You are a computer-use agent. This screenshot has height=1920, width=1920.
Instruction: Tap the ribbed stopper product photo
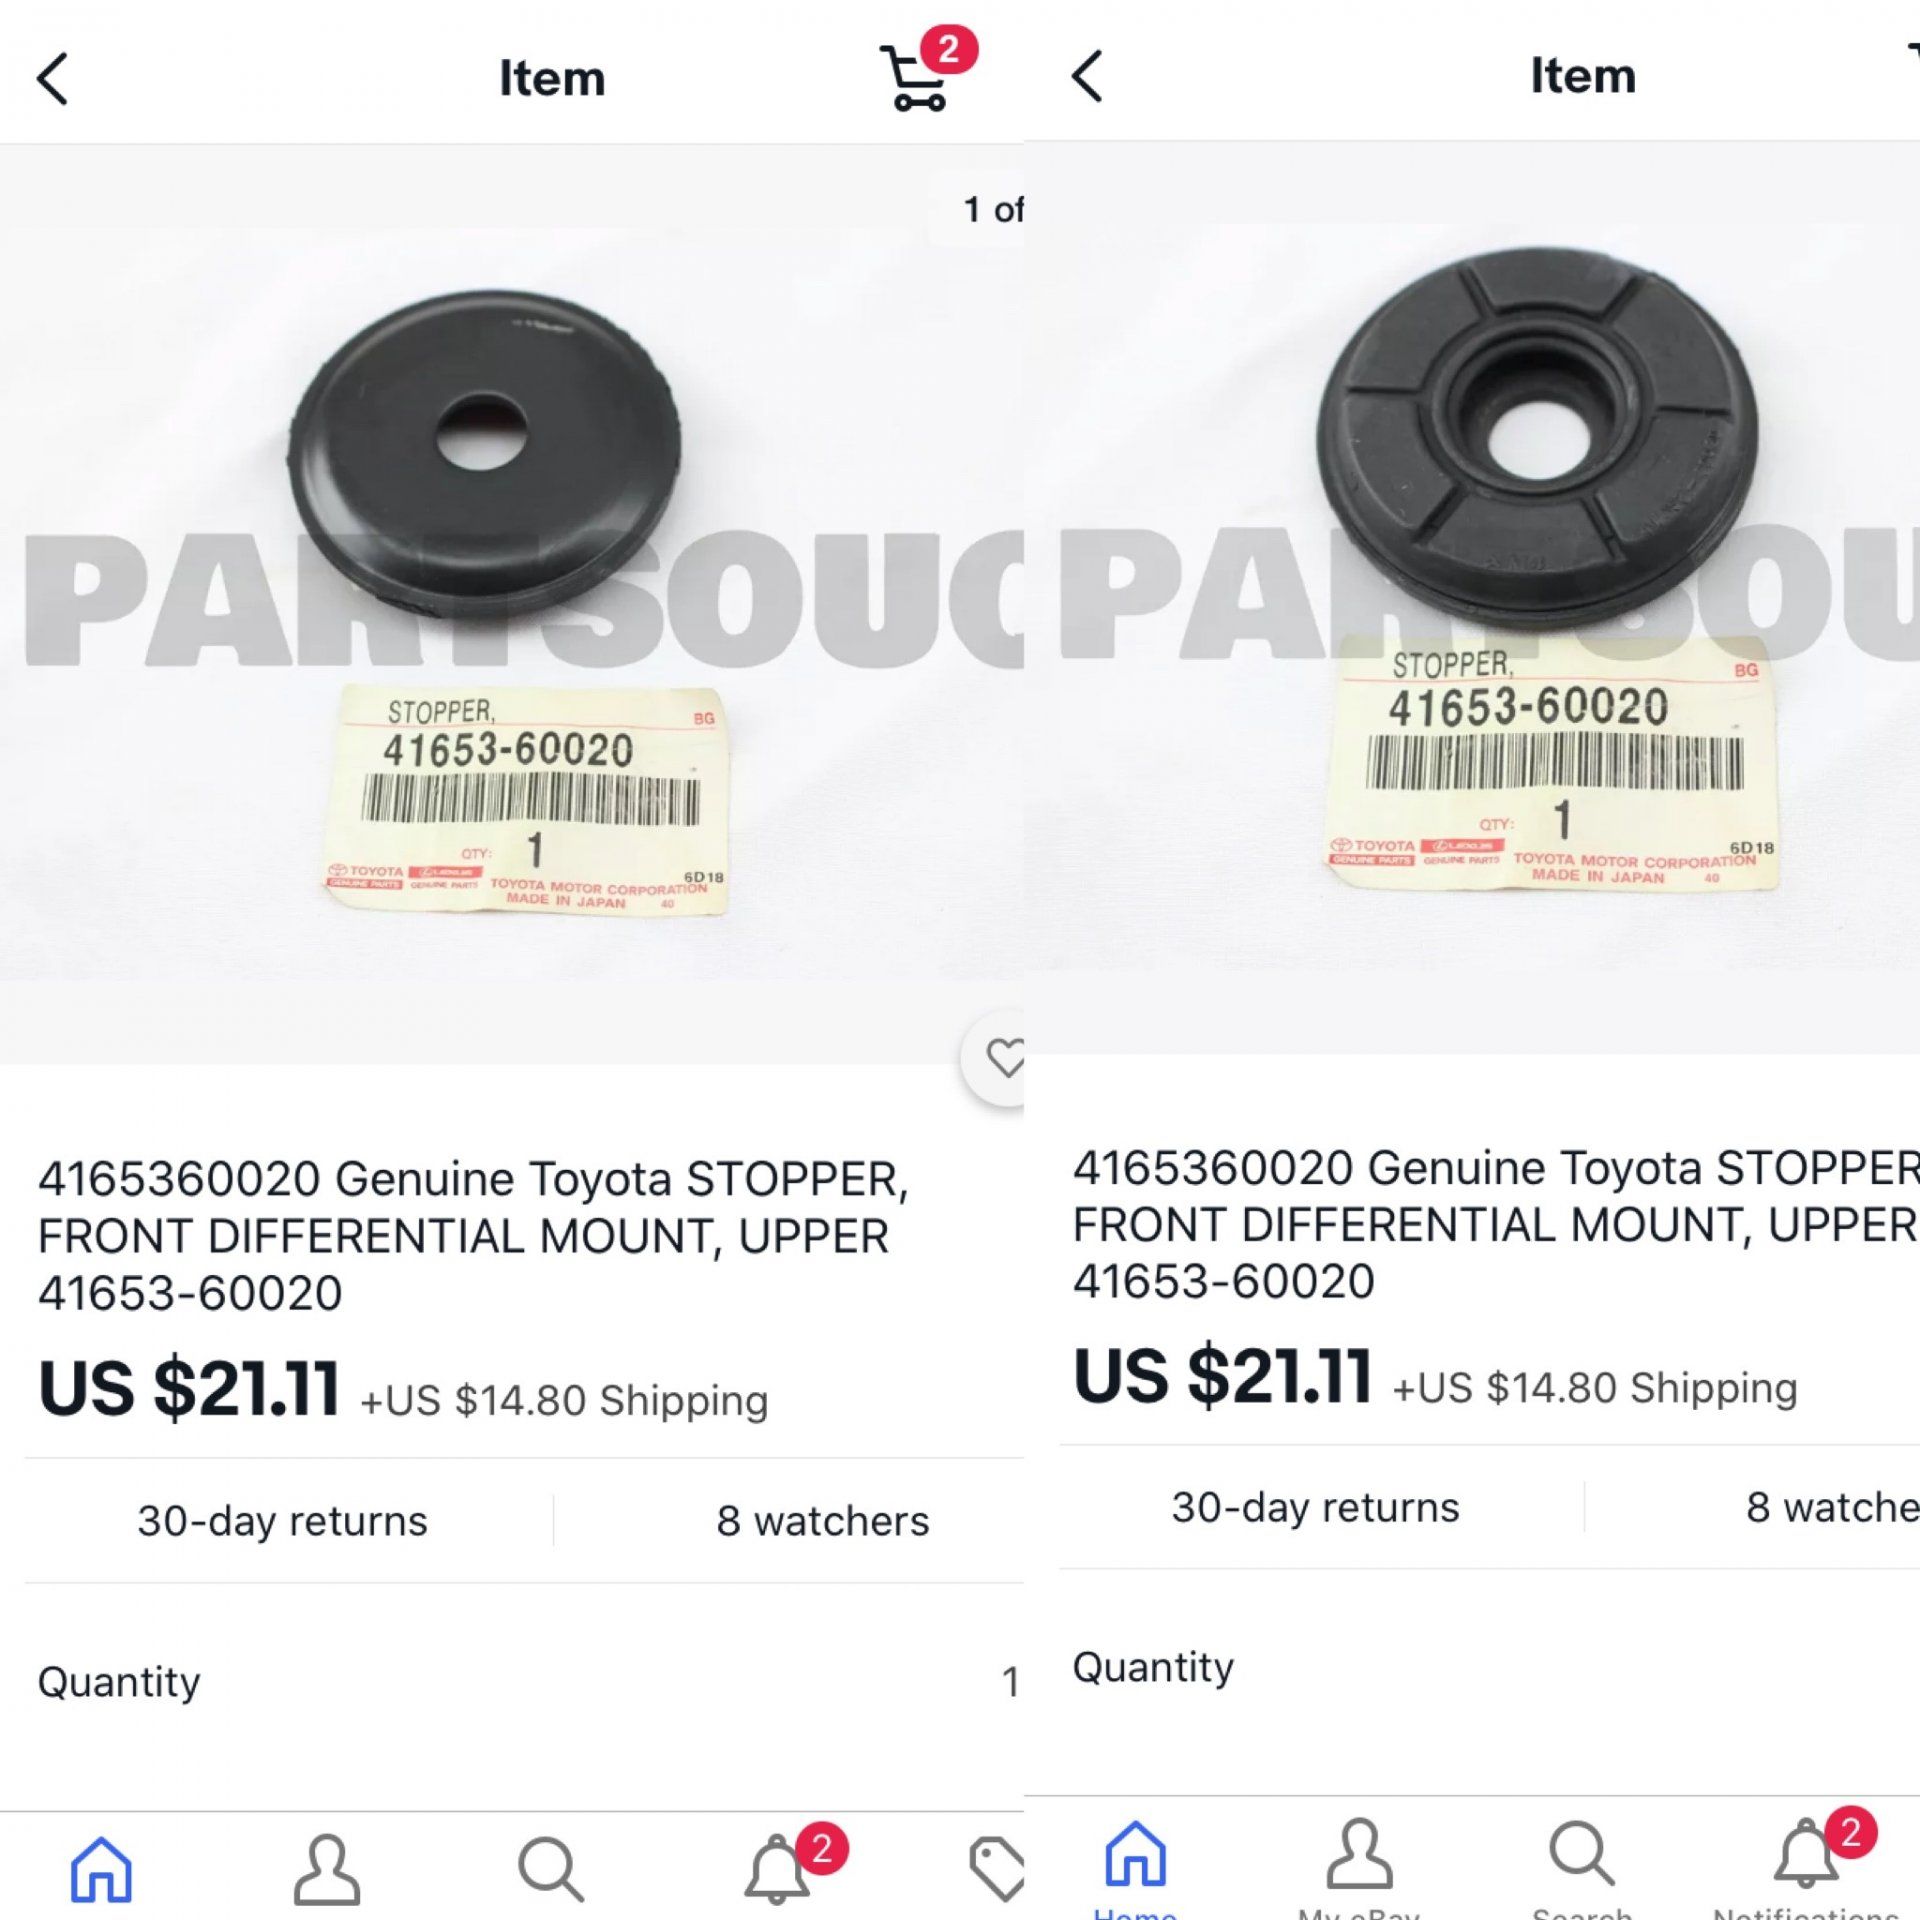tap(1472, 598)
